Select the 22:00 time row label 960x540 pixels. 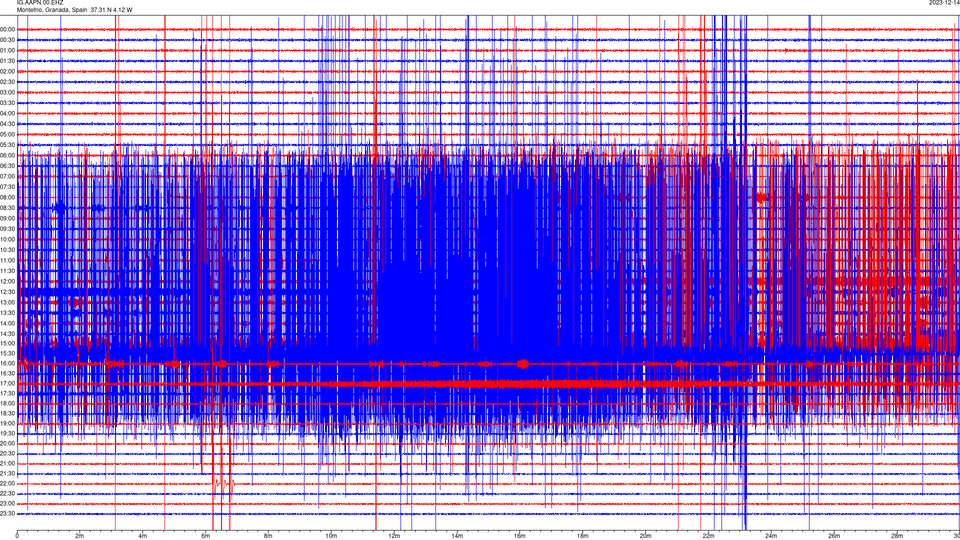point(7,484)
